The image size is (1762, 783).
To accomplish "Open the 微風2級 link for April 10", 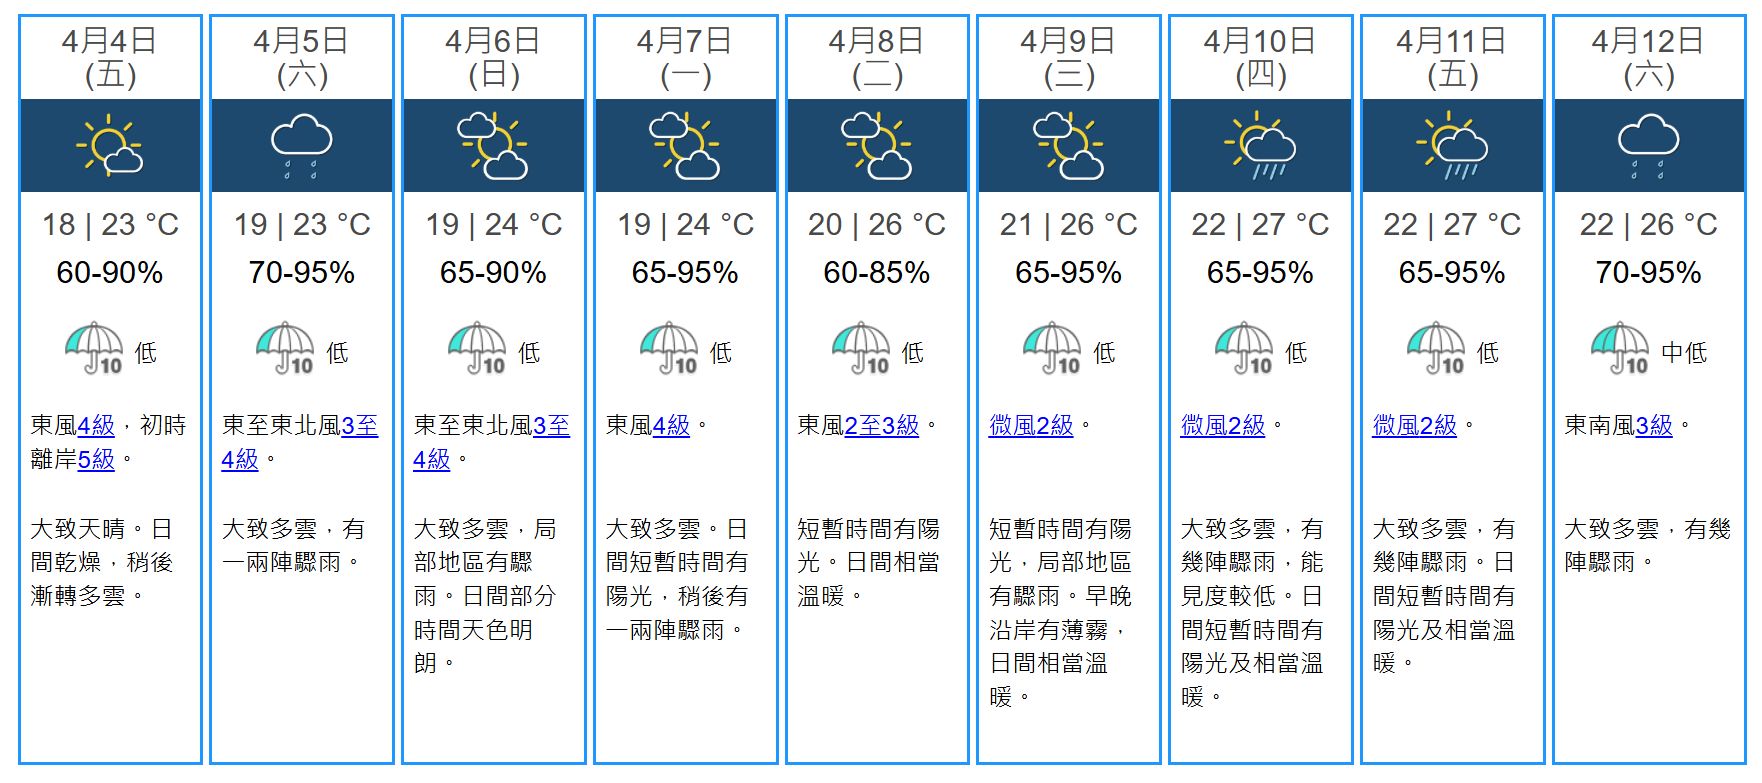I will tap(1223, 426).
